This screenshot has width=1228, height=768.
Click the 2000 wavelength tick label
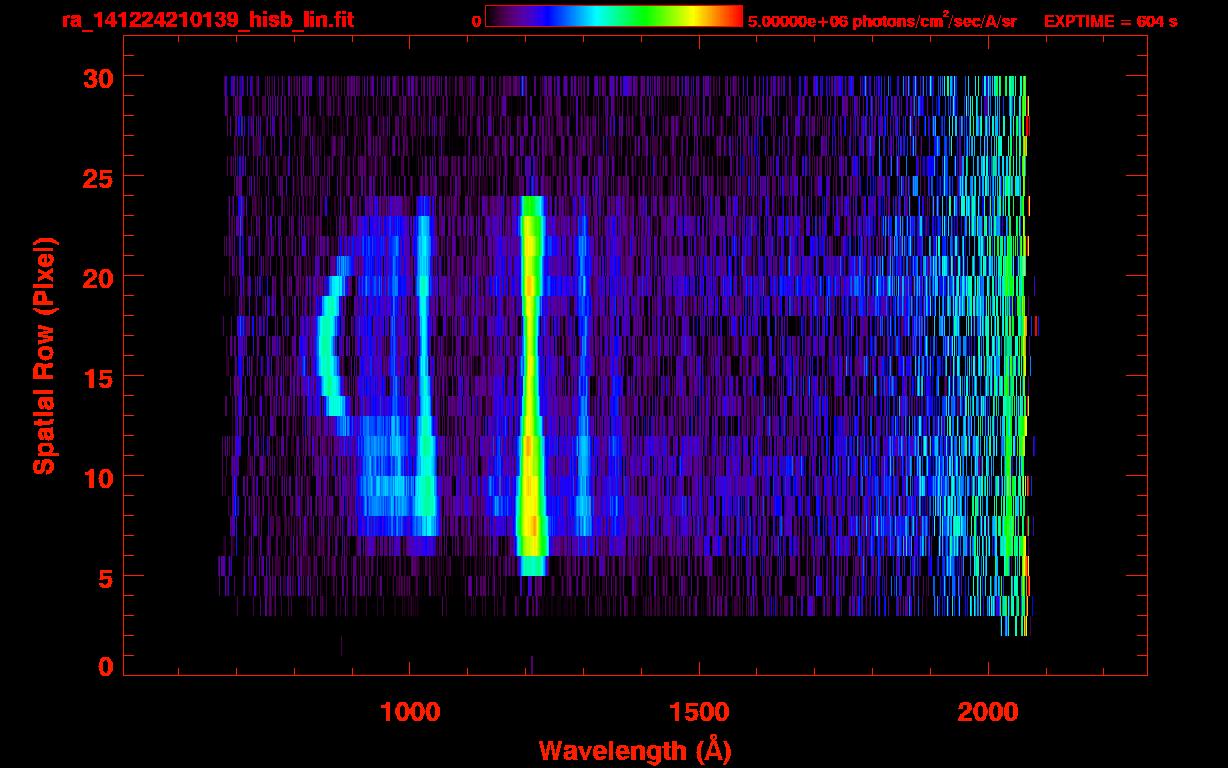pos(988,712)
